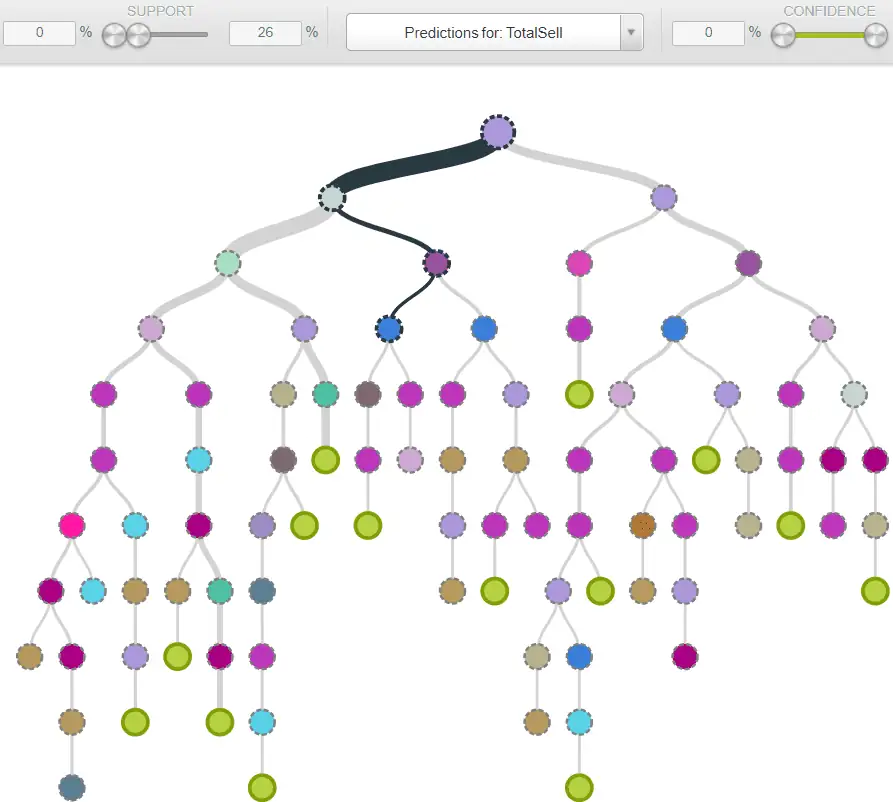Click the right handle of the Support slider
This screenshot has height=802, width=893.
[138, 35]
